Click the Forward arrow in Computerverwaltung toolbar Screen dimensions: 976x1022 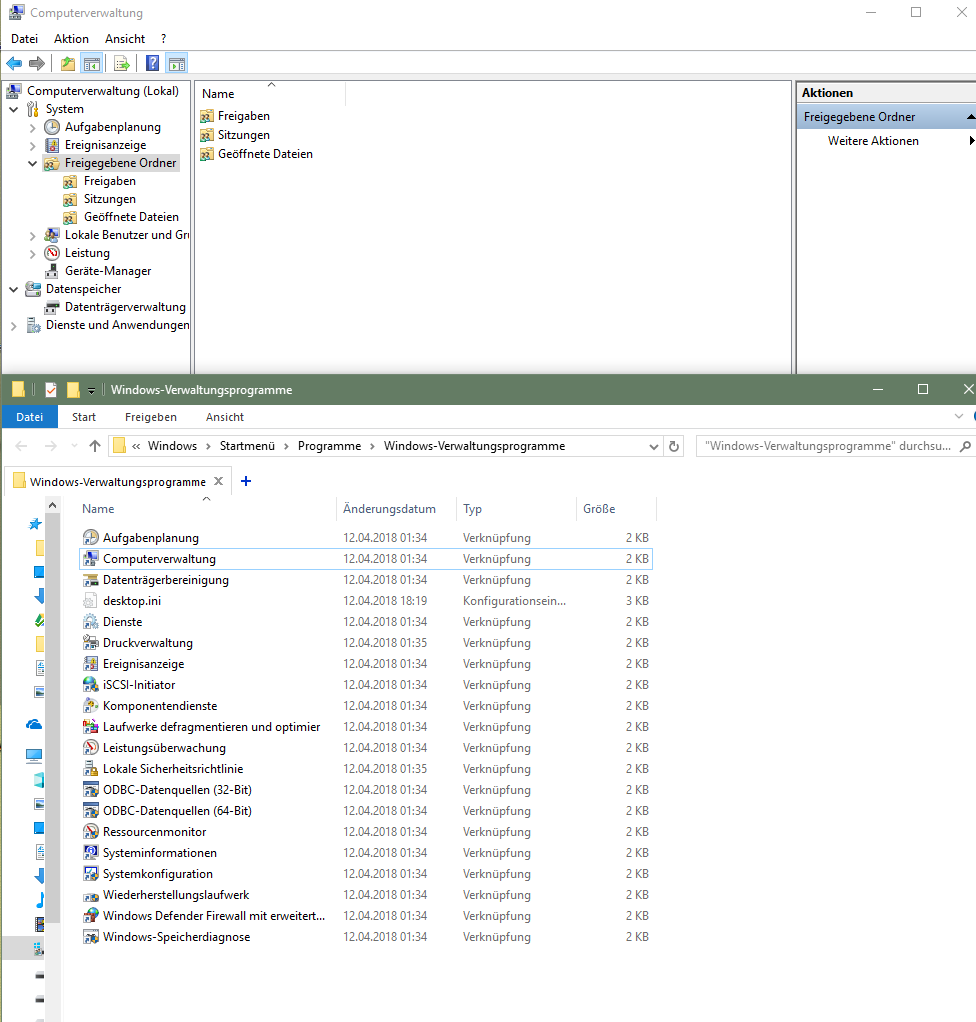point(37,63)
